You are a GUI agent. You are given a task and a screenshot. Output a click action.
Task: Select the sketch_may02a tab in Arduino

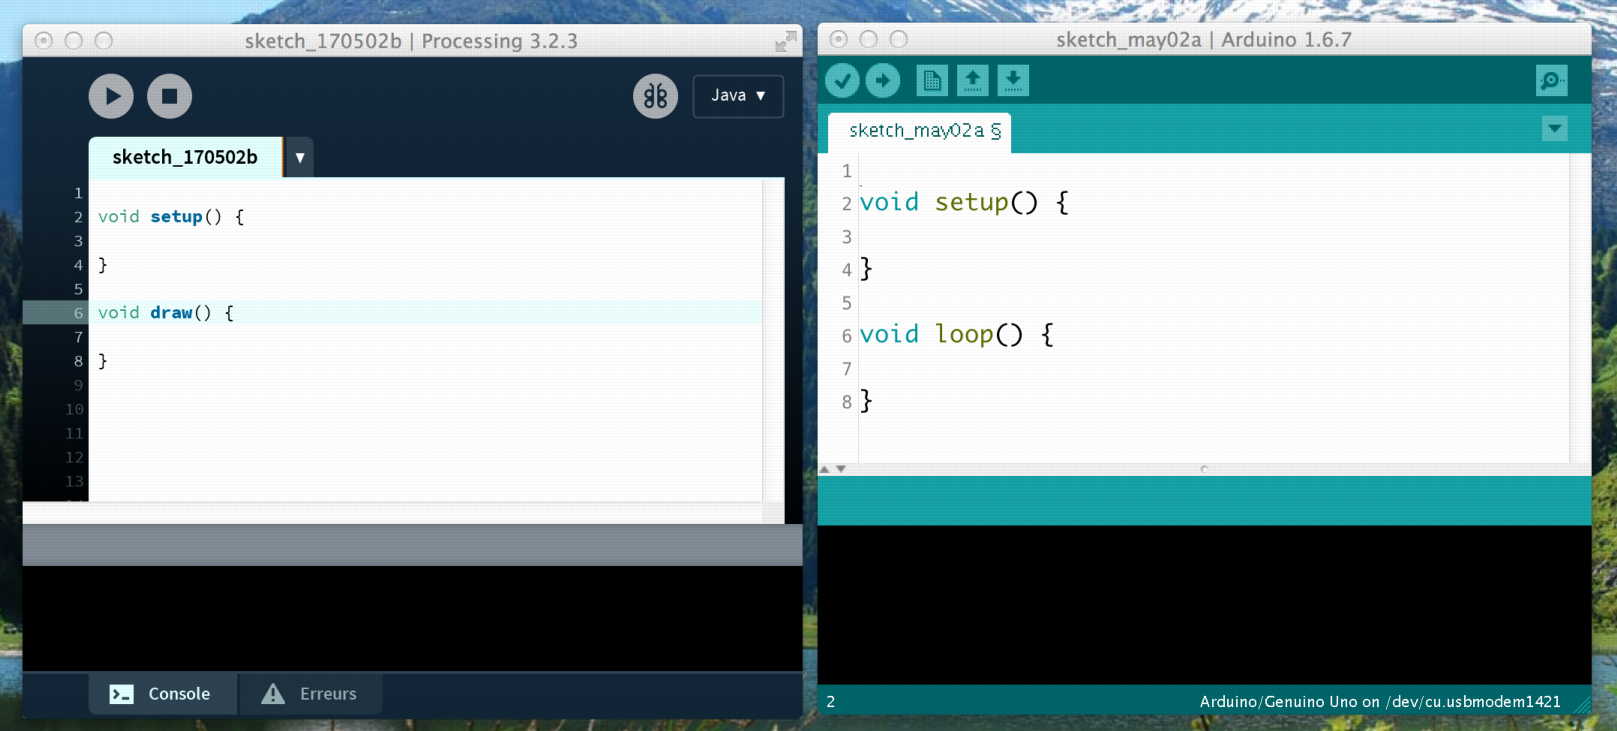point(920,131)
